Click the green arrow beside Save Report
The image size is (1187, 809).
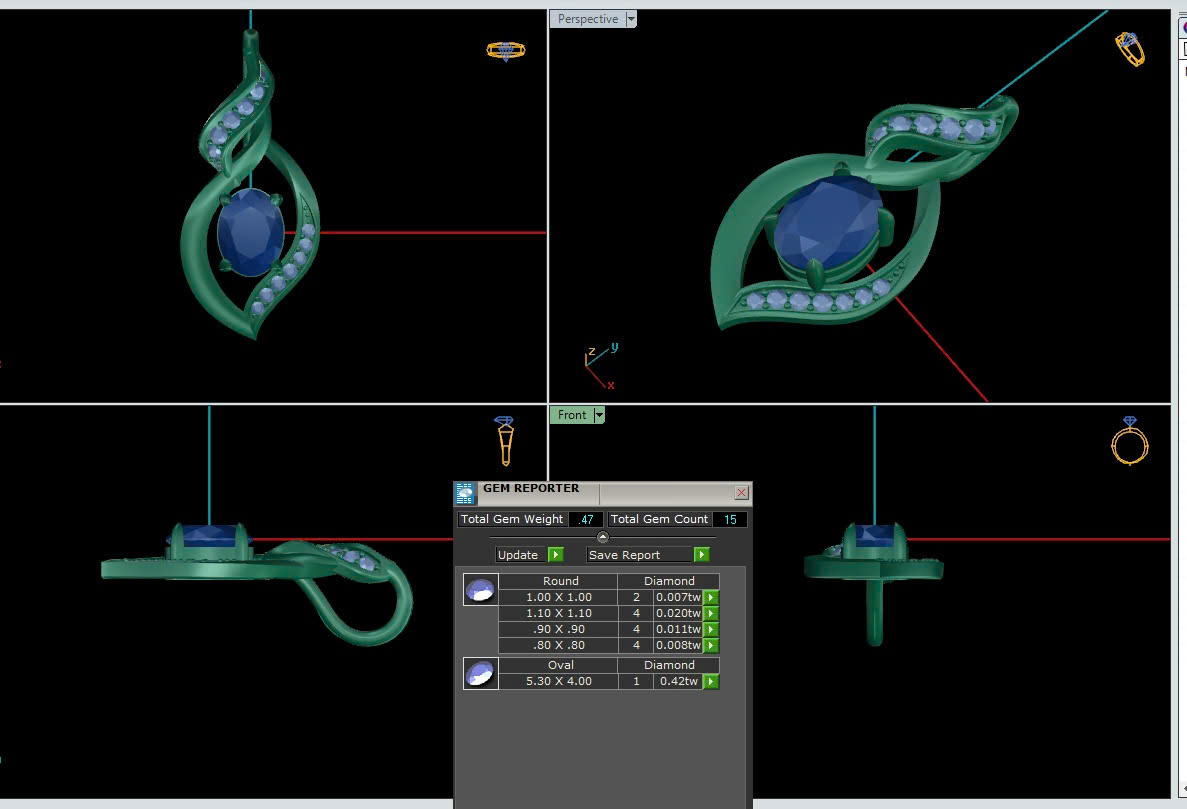pyautogui.click(x=702, y=555)
